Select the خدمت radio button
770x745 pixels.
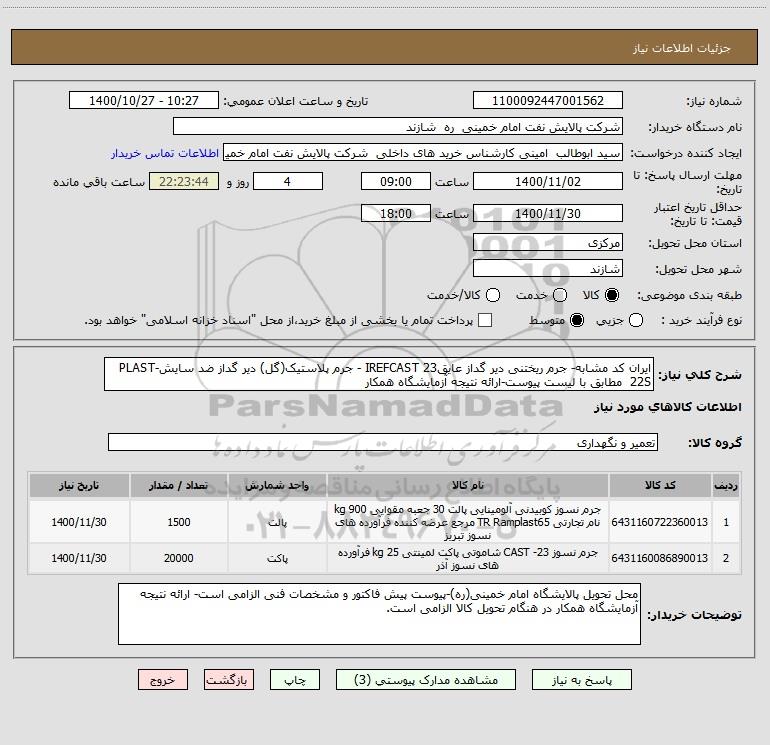tap(560, 295)
